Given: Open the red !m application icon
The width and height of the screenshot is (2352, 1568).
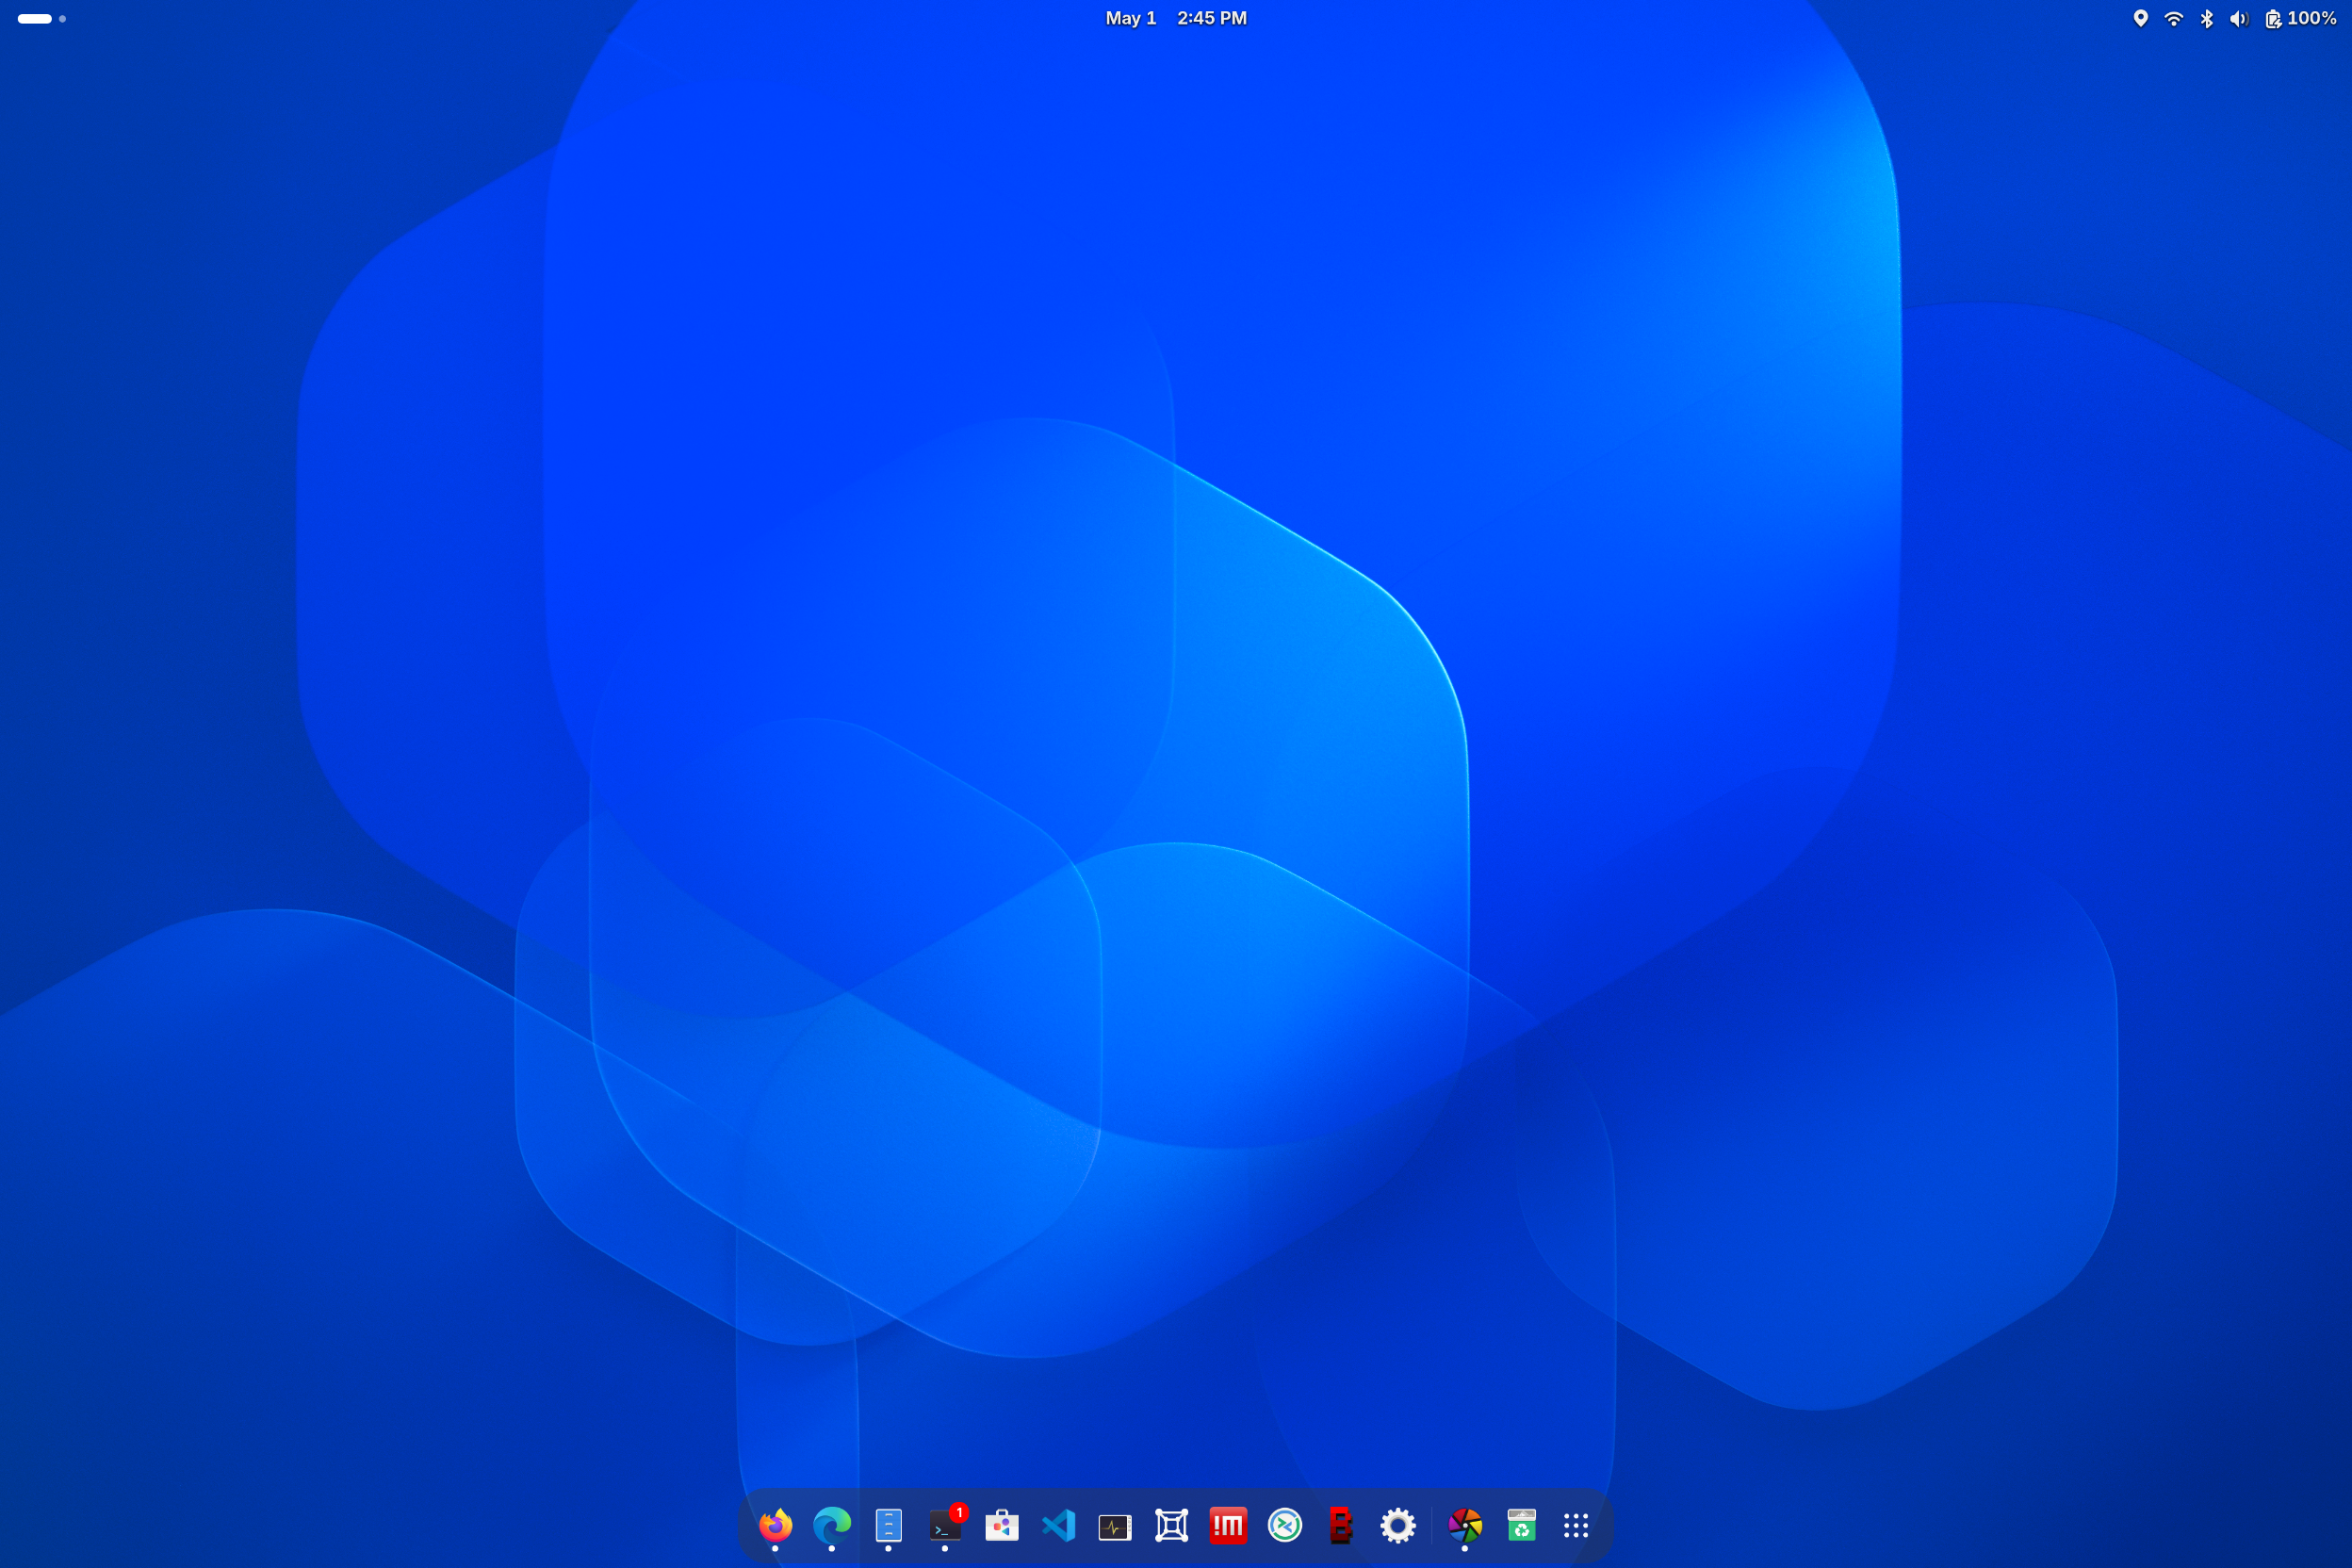Looking at the screenshot, I should point(1228,1525).
